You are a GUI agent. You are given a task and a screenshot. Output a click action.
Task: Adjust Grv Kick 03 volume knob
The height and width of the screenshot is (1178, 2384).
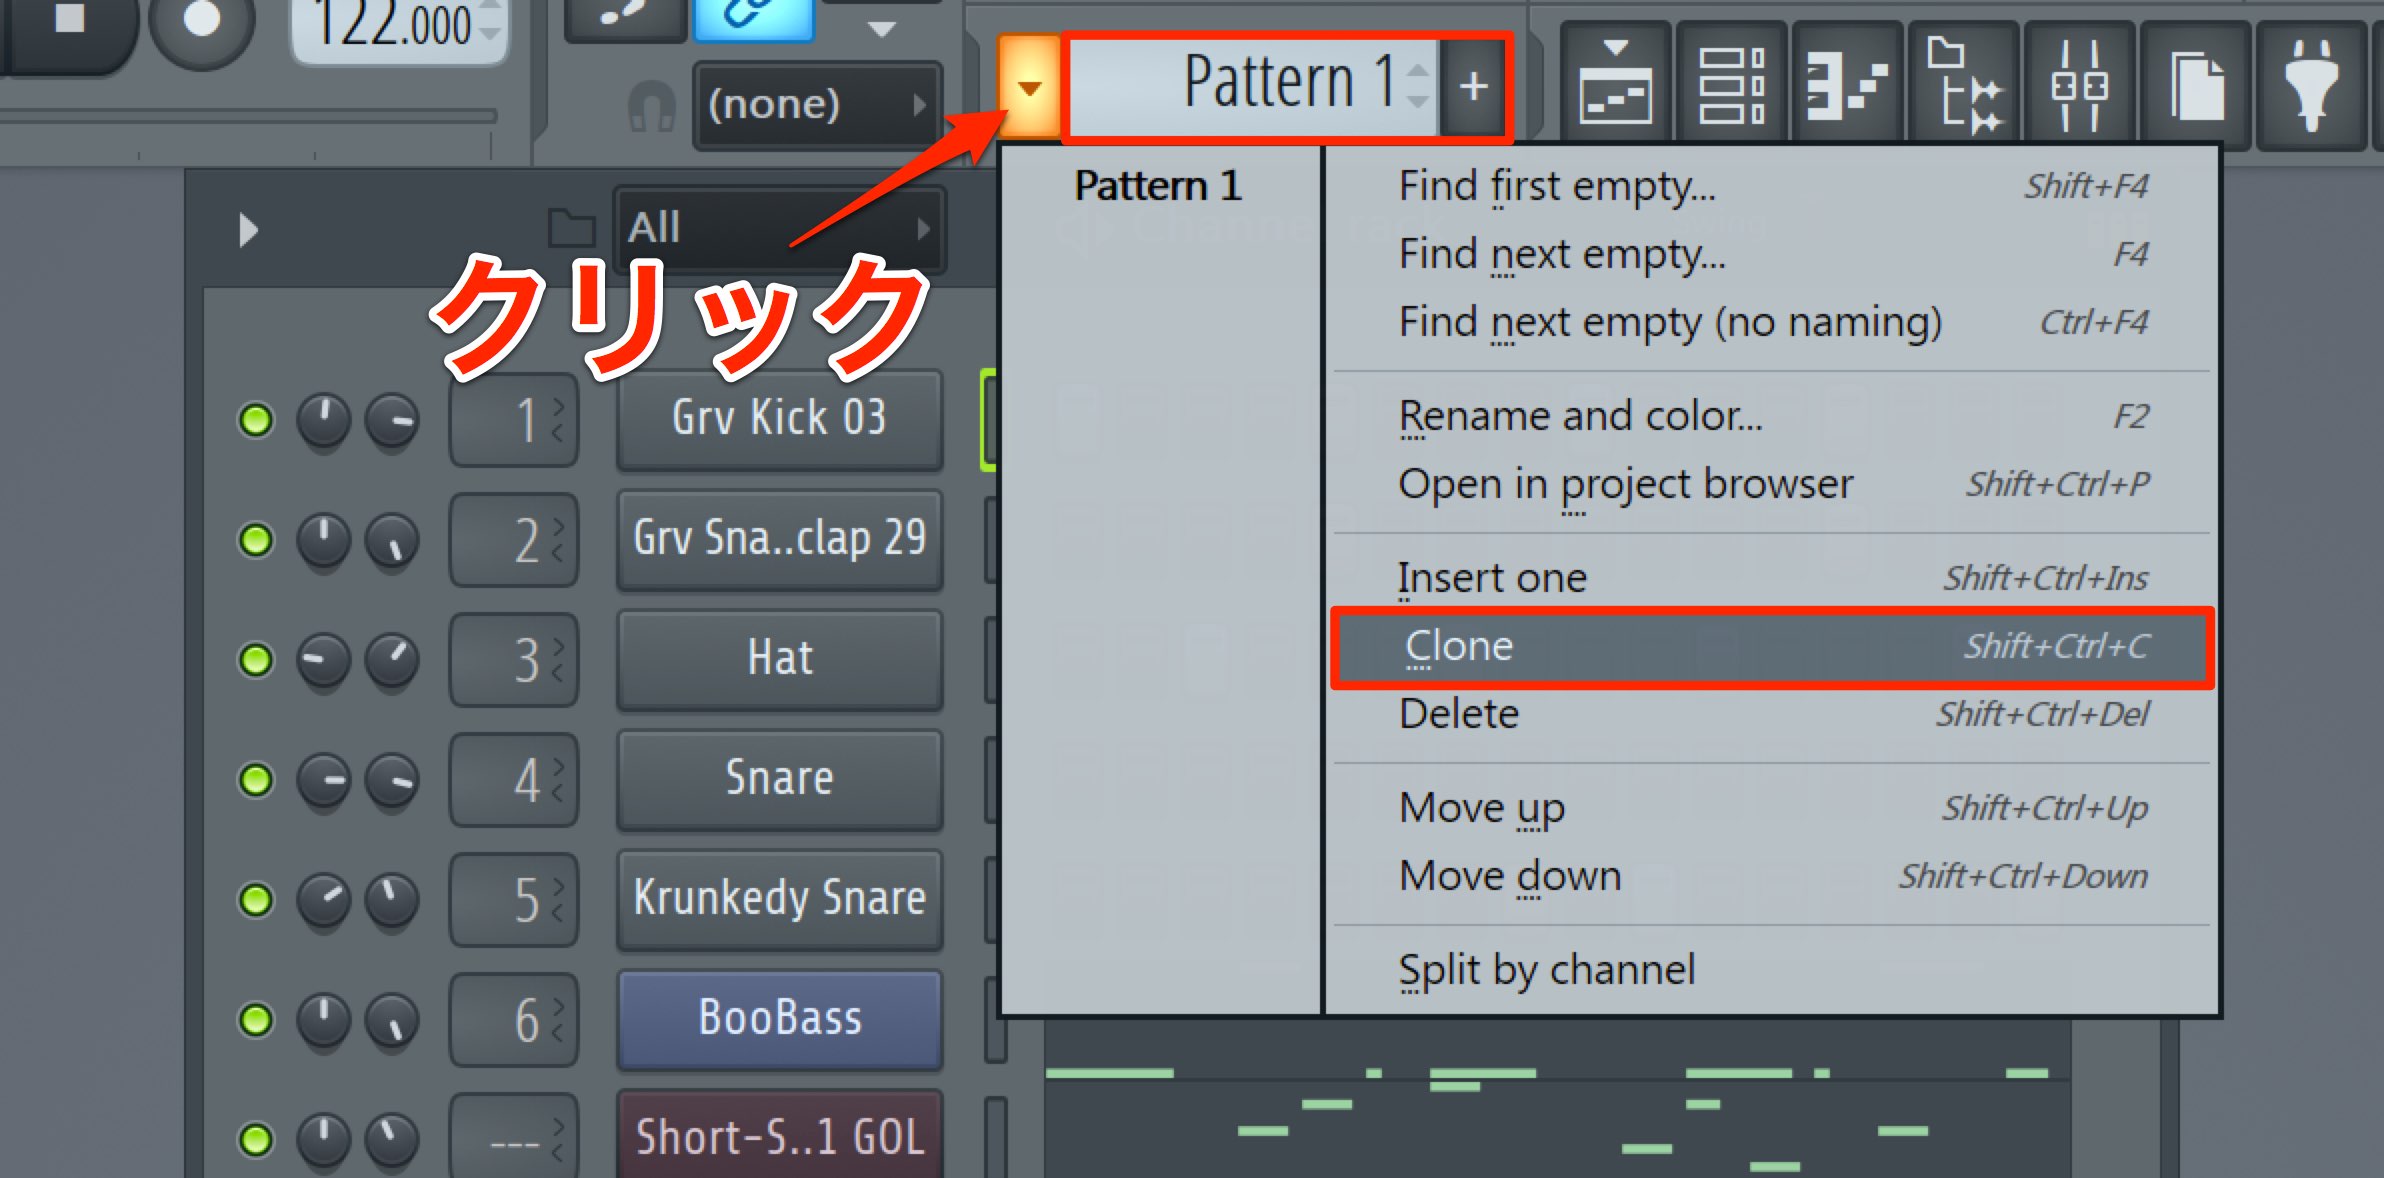click(x=391, y=420)
